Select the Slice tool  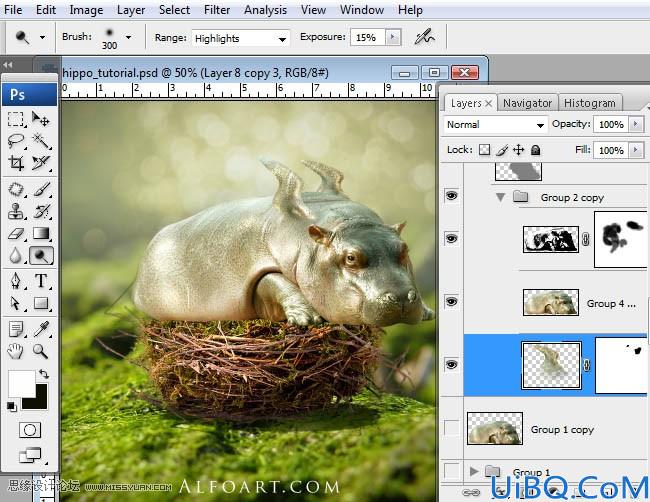(41, 163)
